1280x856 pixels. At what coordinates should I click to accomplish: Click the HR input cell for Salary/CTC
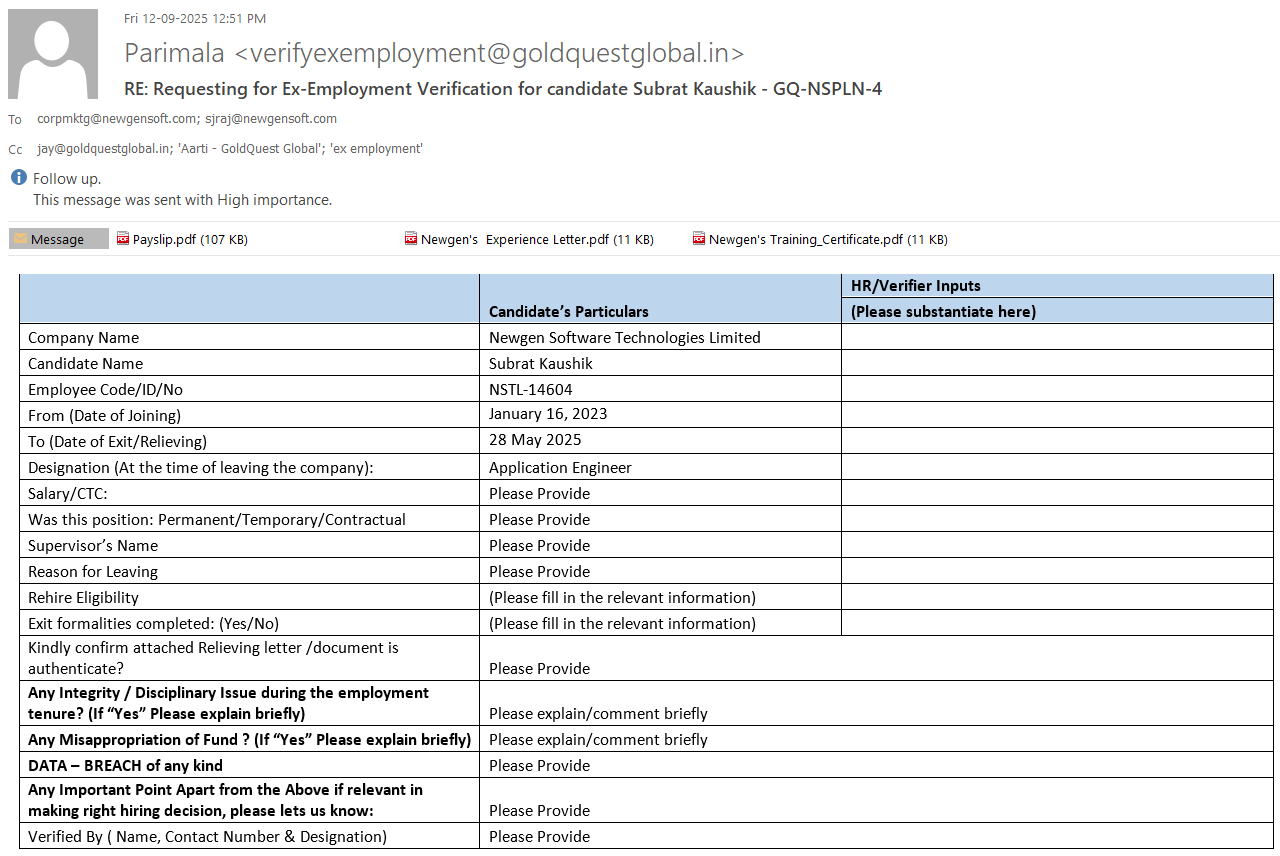[1057, 493]
